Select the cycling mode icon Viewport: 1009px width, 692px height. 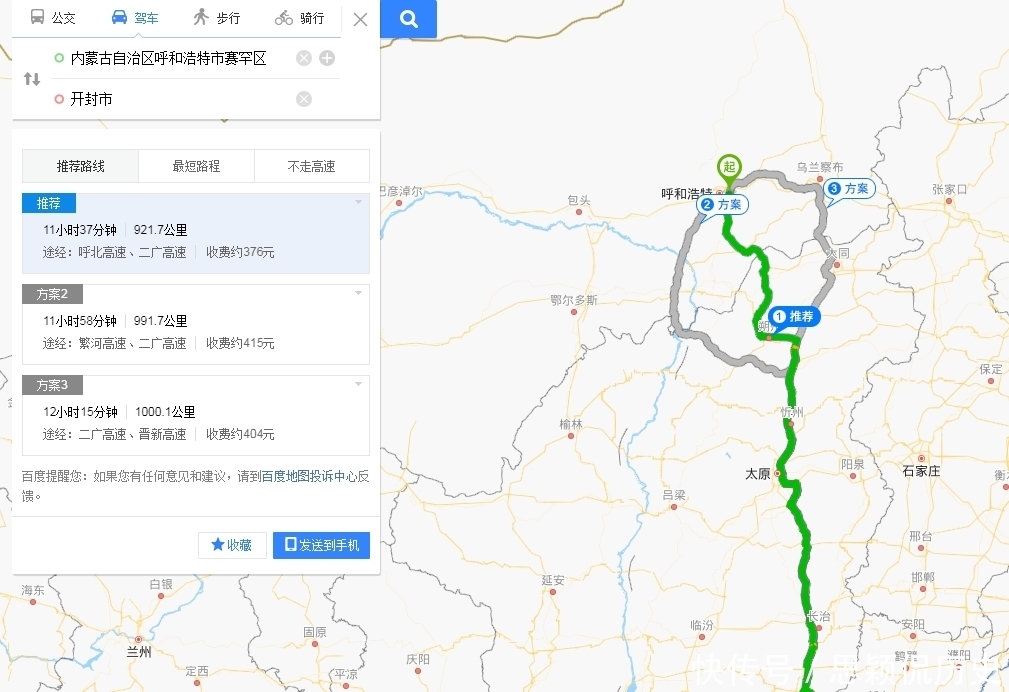tap(284, 18)
